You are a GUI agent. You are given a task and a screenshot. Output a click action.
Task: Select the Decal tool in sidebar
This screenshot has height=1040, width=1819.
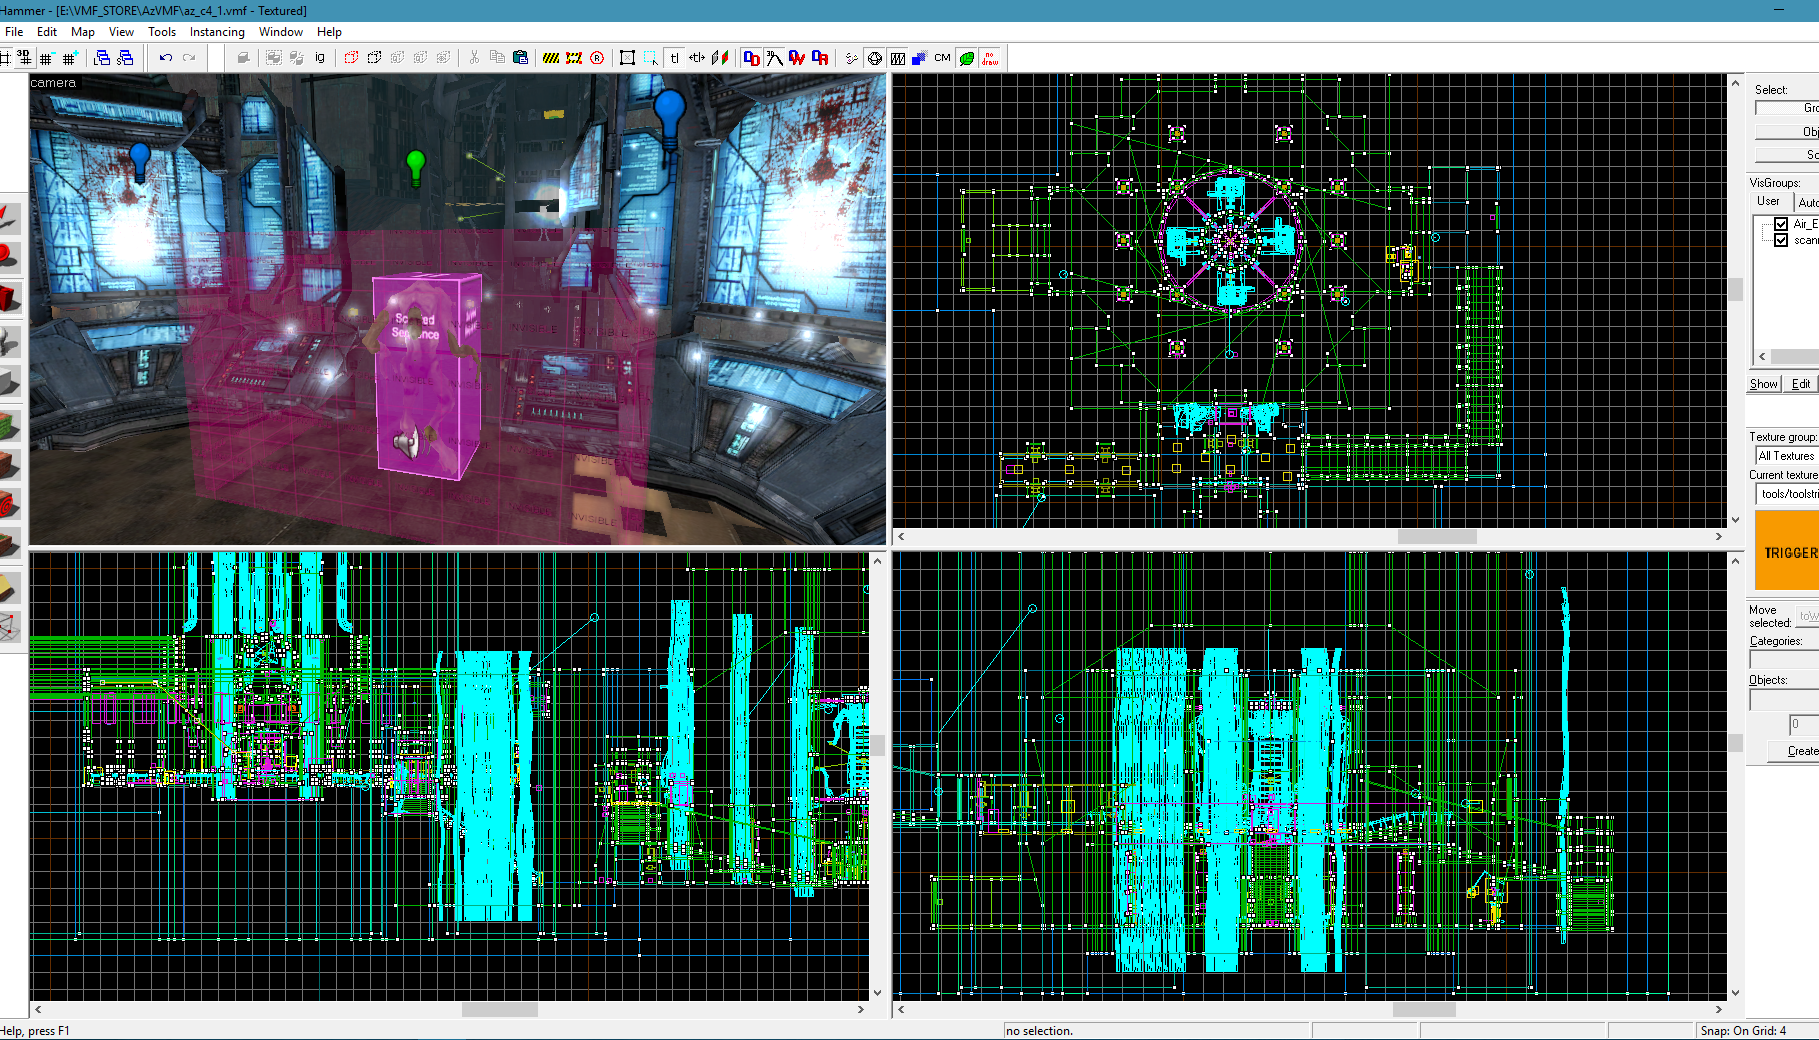click(10, 505)
